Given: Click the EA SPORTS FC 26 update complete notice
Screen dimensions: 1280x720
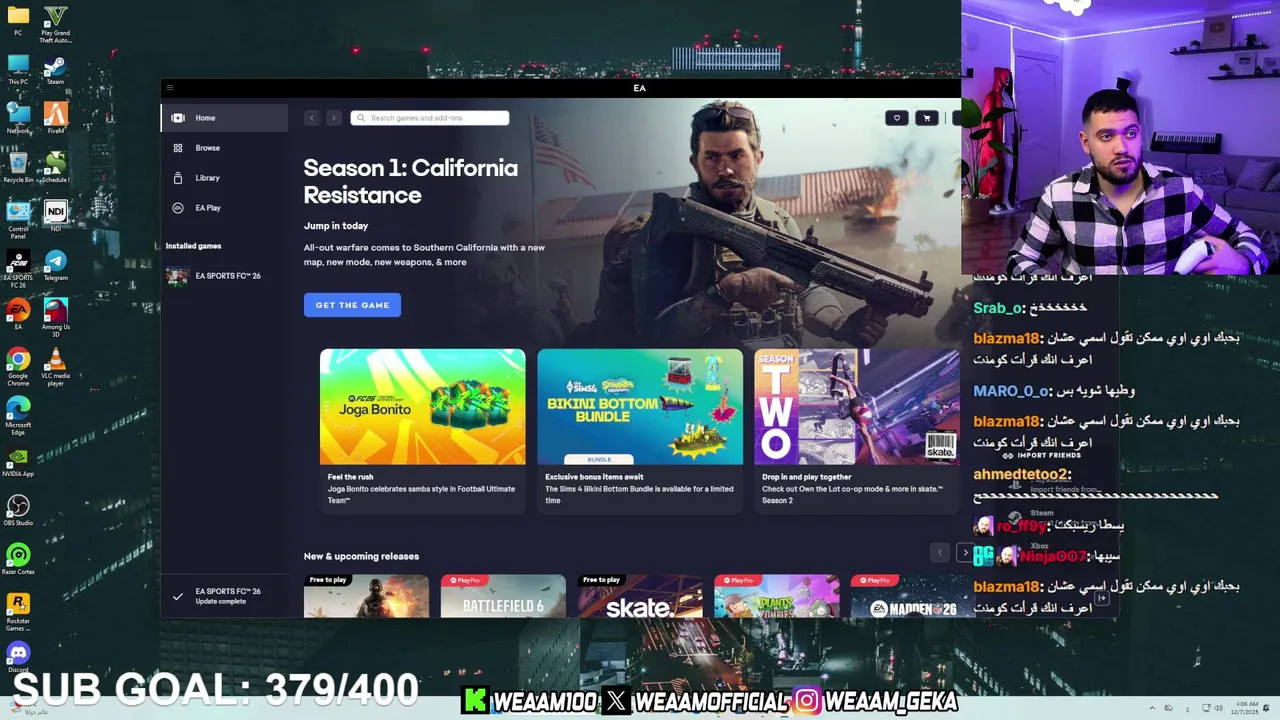Looking at the screenshot, I should click(x=224, y=596).
